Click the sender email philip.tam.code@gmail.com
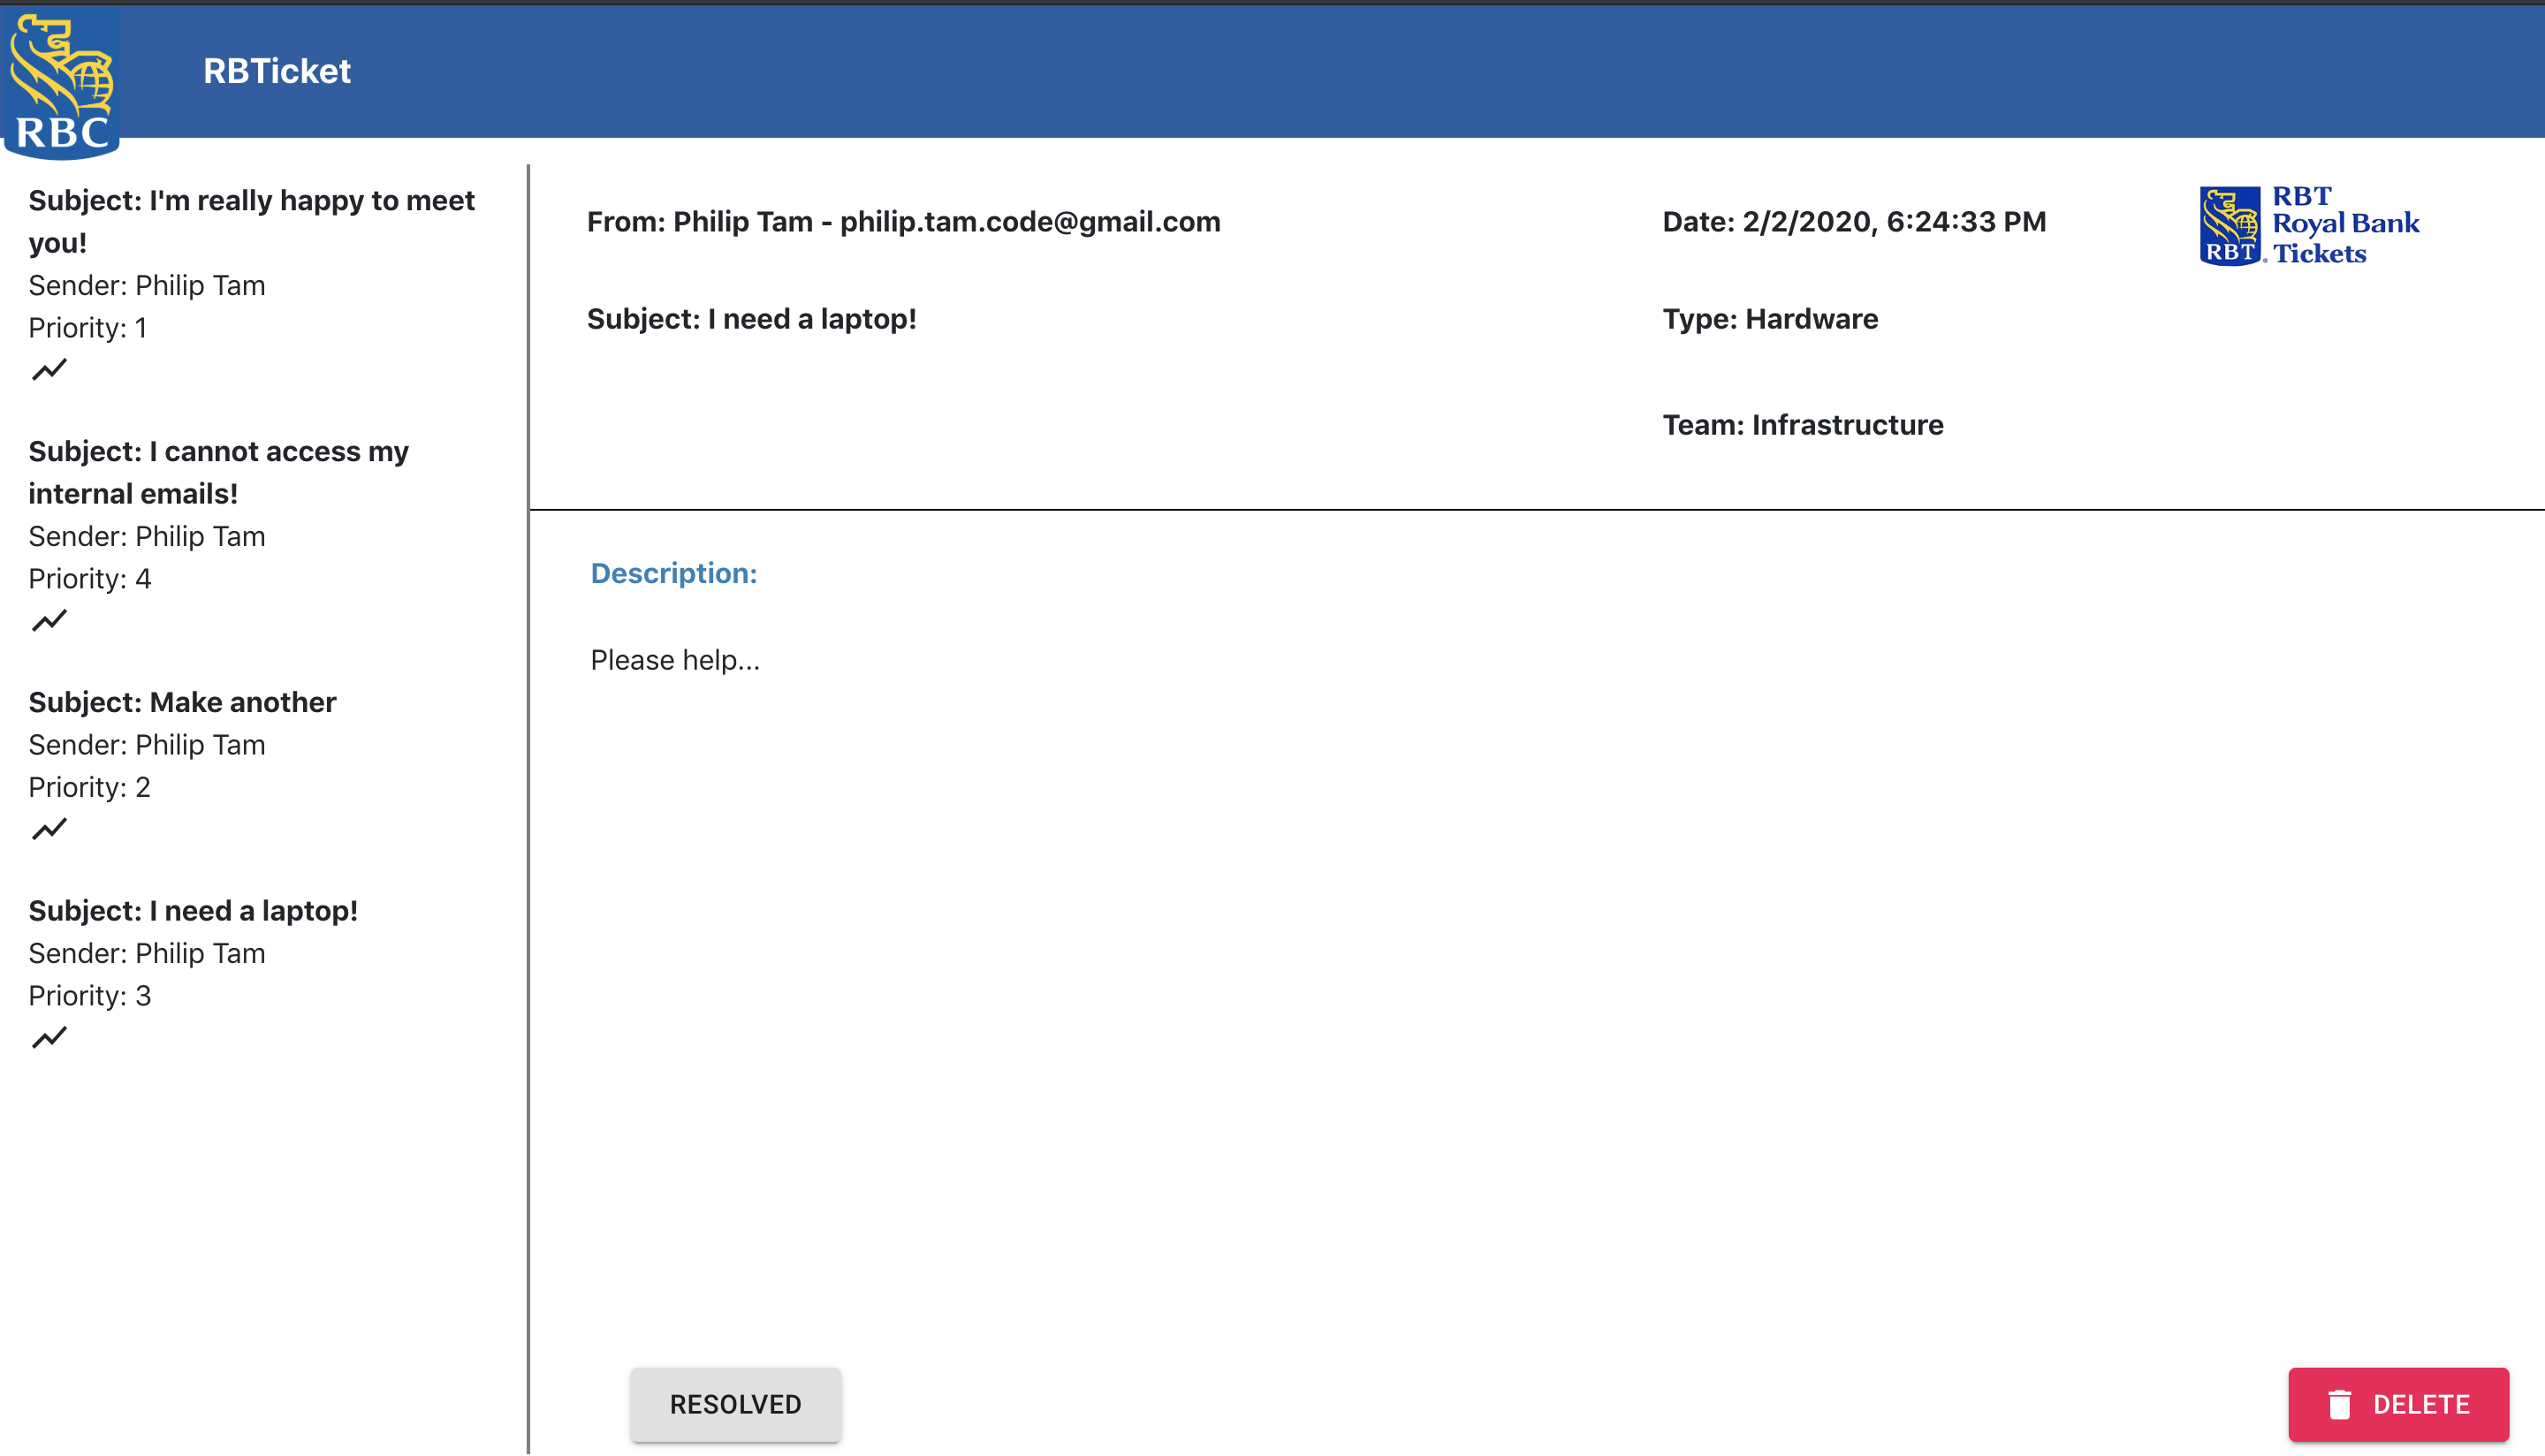This screenshot has width=2545, height=1456. point(1029,222)
